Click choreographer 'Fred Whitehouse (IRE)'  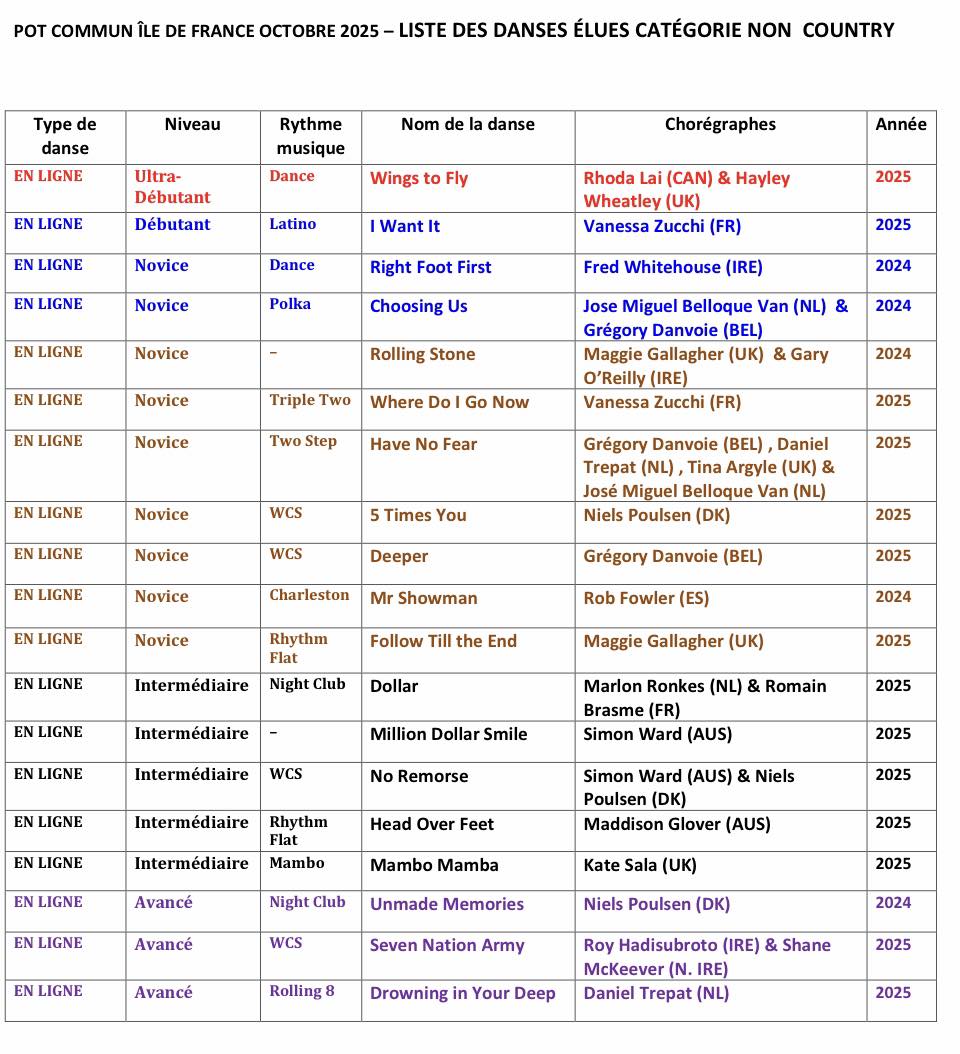click(x=672, y=268)
